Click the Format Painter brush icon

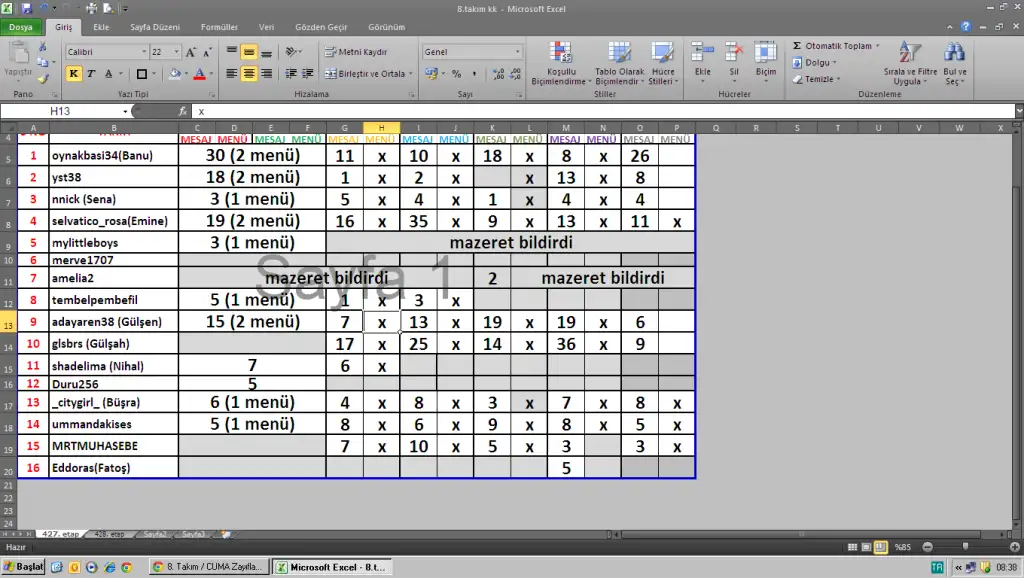pyautogui.click(x=42, y=78)
